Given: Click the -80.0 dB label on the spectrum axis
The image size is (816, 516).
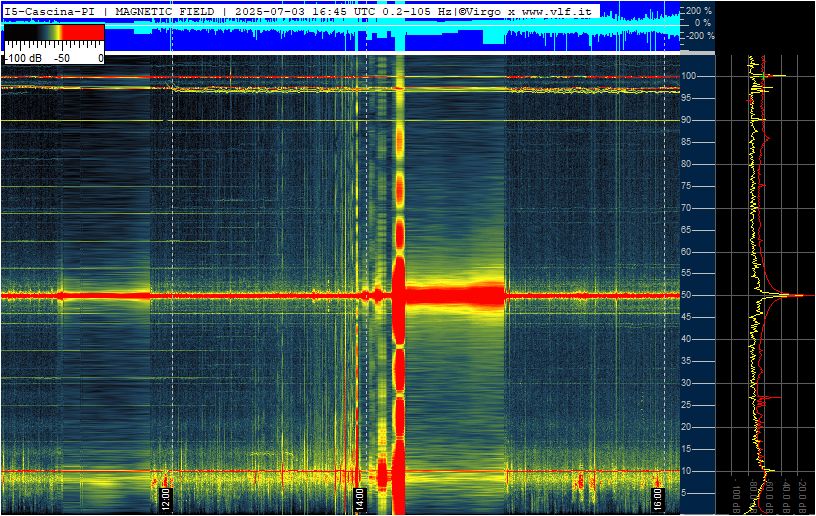Looking at the screenshot, I should [x=753, y=497].
